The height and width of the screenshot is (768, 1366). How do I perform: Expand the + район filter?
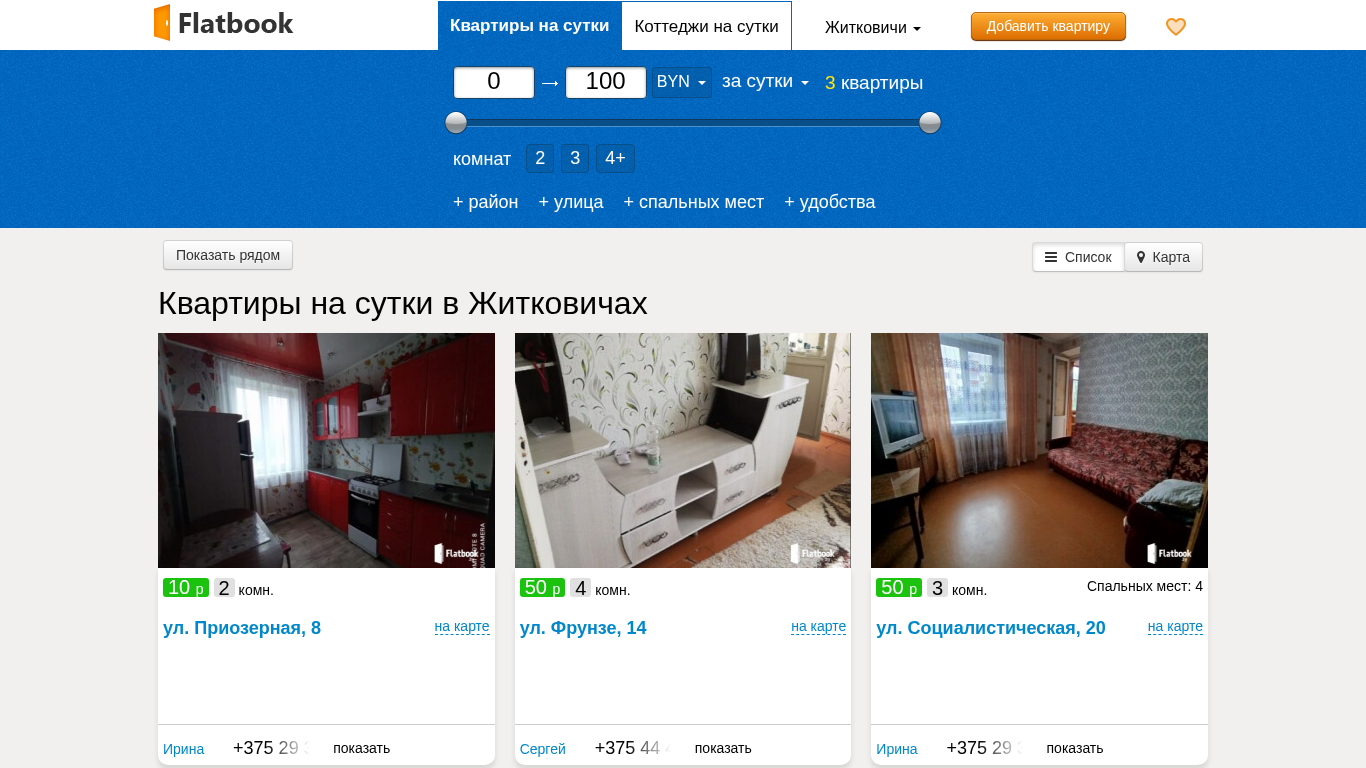[x=486, y=202]
